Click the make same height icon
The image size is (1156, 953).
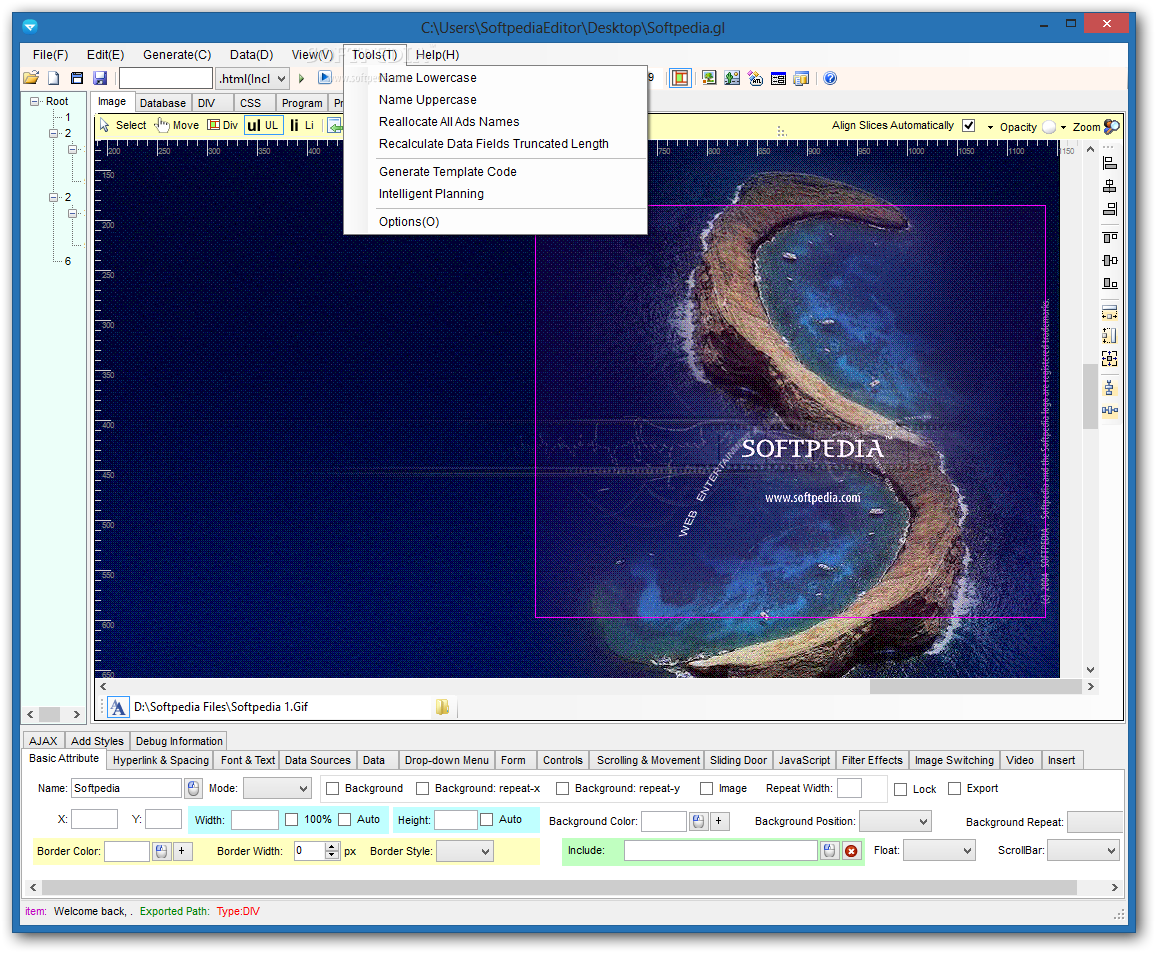point(1110,335)
